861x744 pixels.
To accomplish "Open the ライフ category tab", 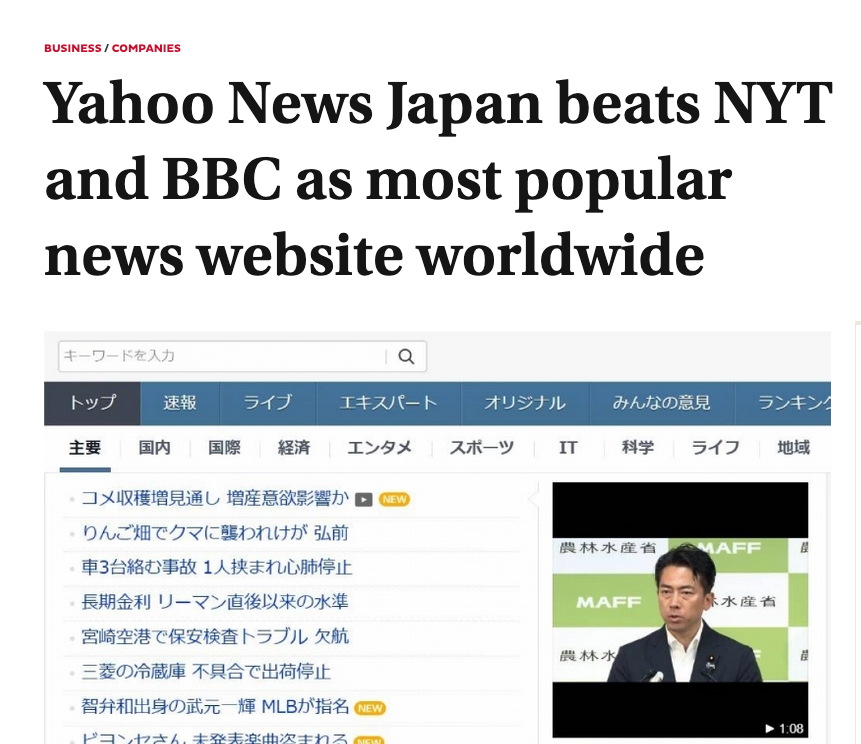I will tap(715, 448).
